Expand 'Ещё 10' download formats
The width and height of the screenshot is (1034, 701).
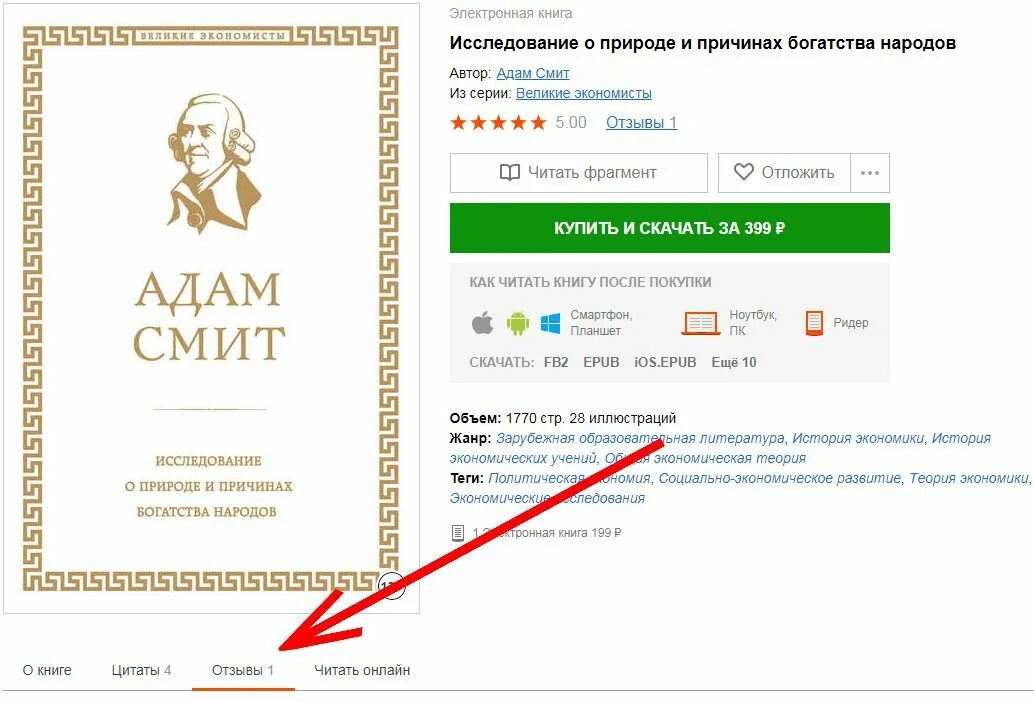click(x=733, y=362)
